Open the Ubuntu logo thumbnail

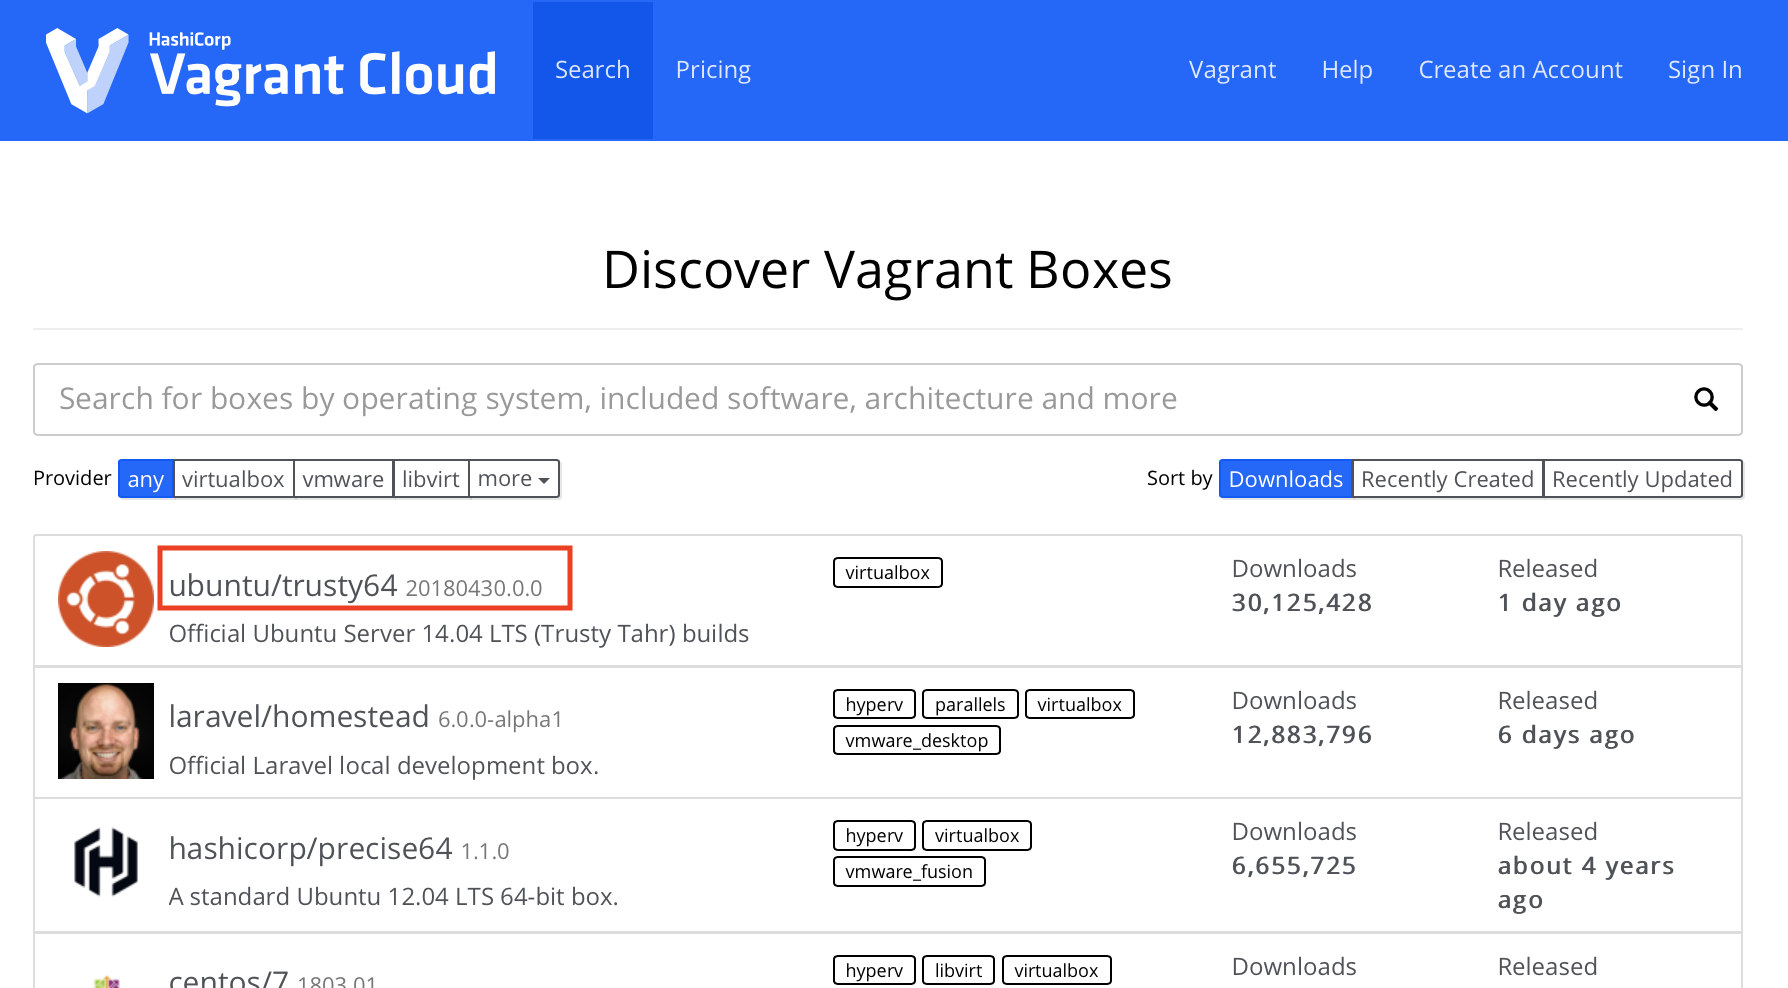106,599
